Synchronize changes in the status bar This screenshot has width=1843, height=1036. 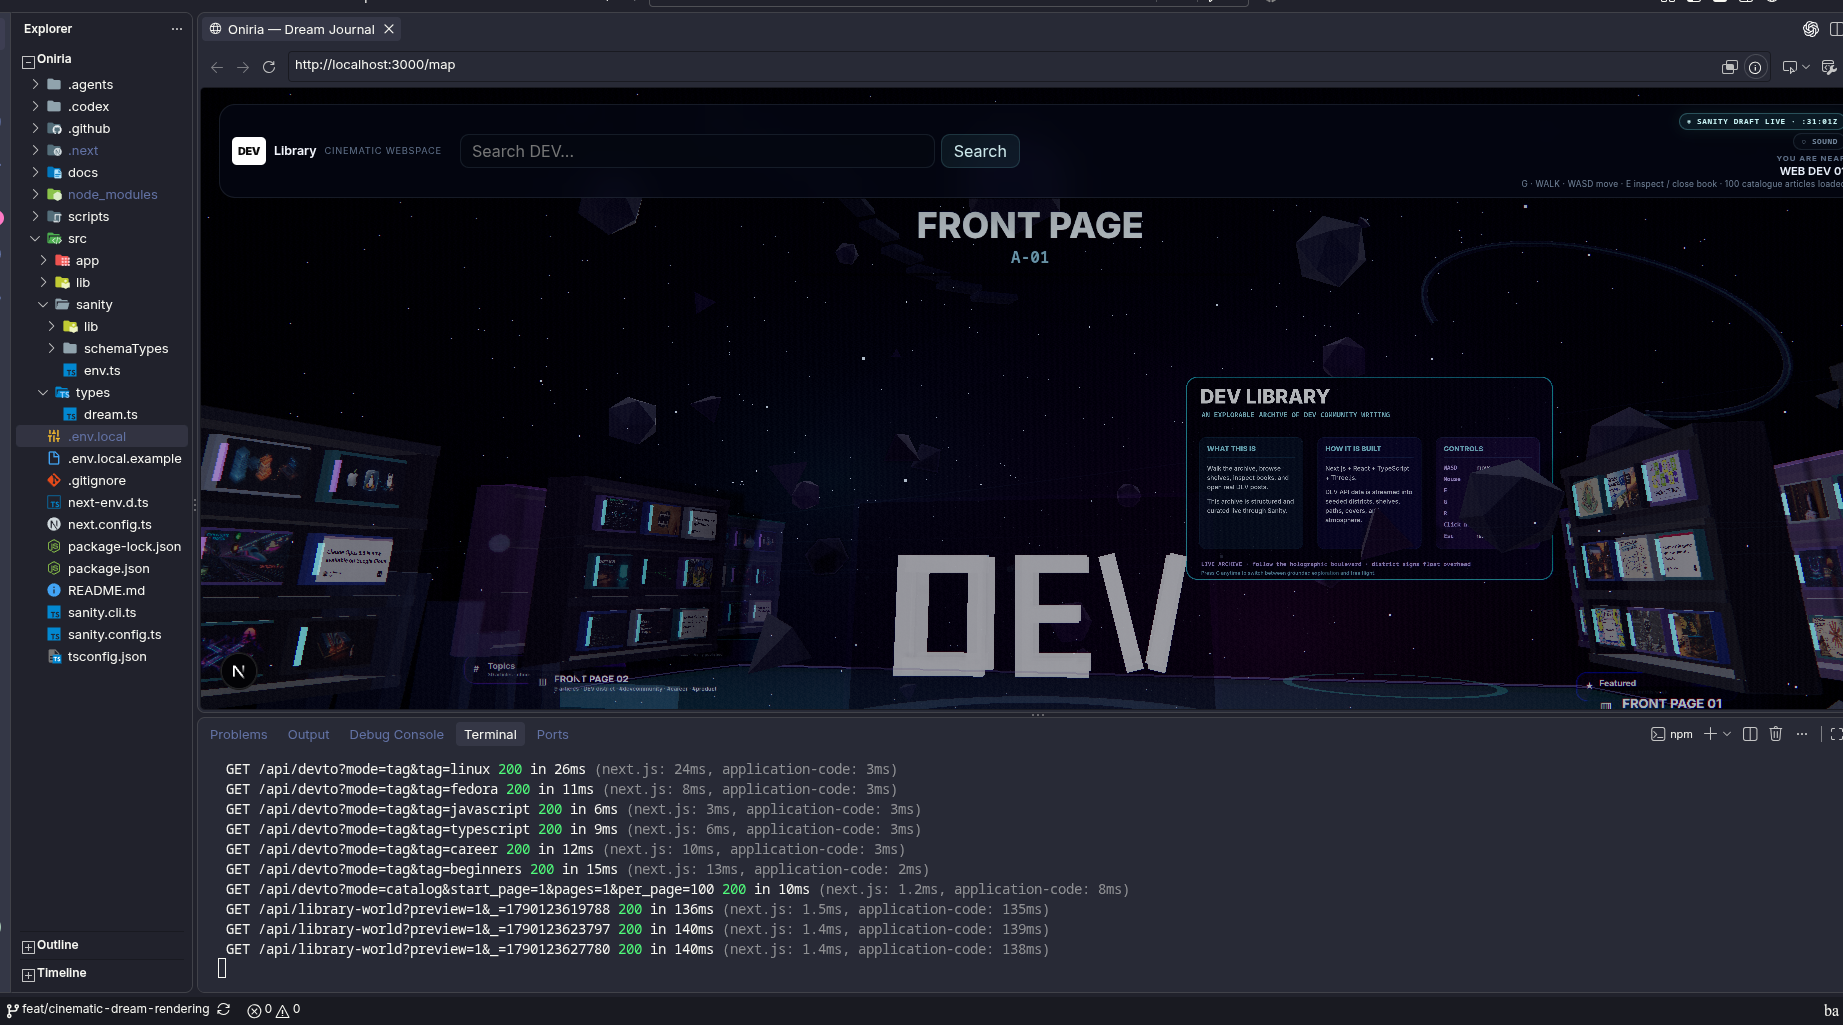pyautogui.click(x=224, y=1010)
